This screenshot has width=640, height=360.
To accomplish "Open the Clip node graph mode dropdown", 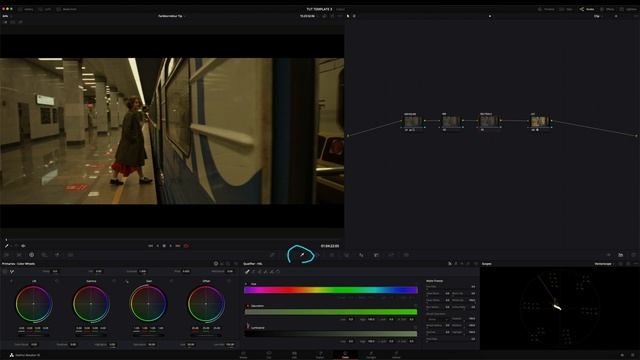I will click(598, 16).
